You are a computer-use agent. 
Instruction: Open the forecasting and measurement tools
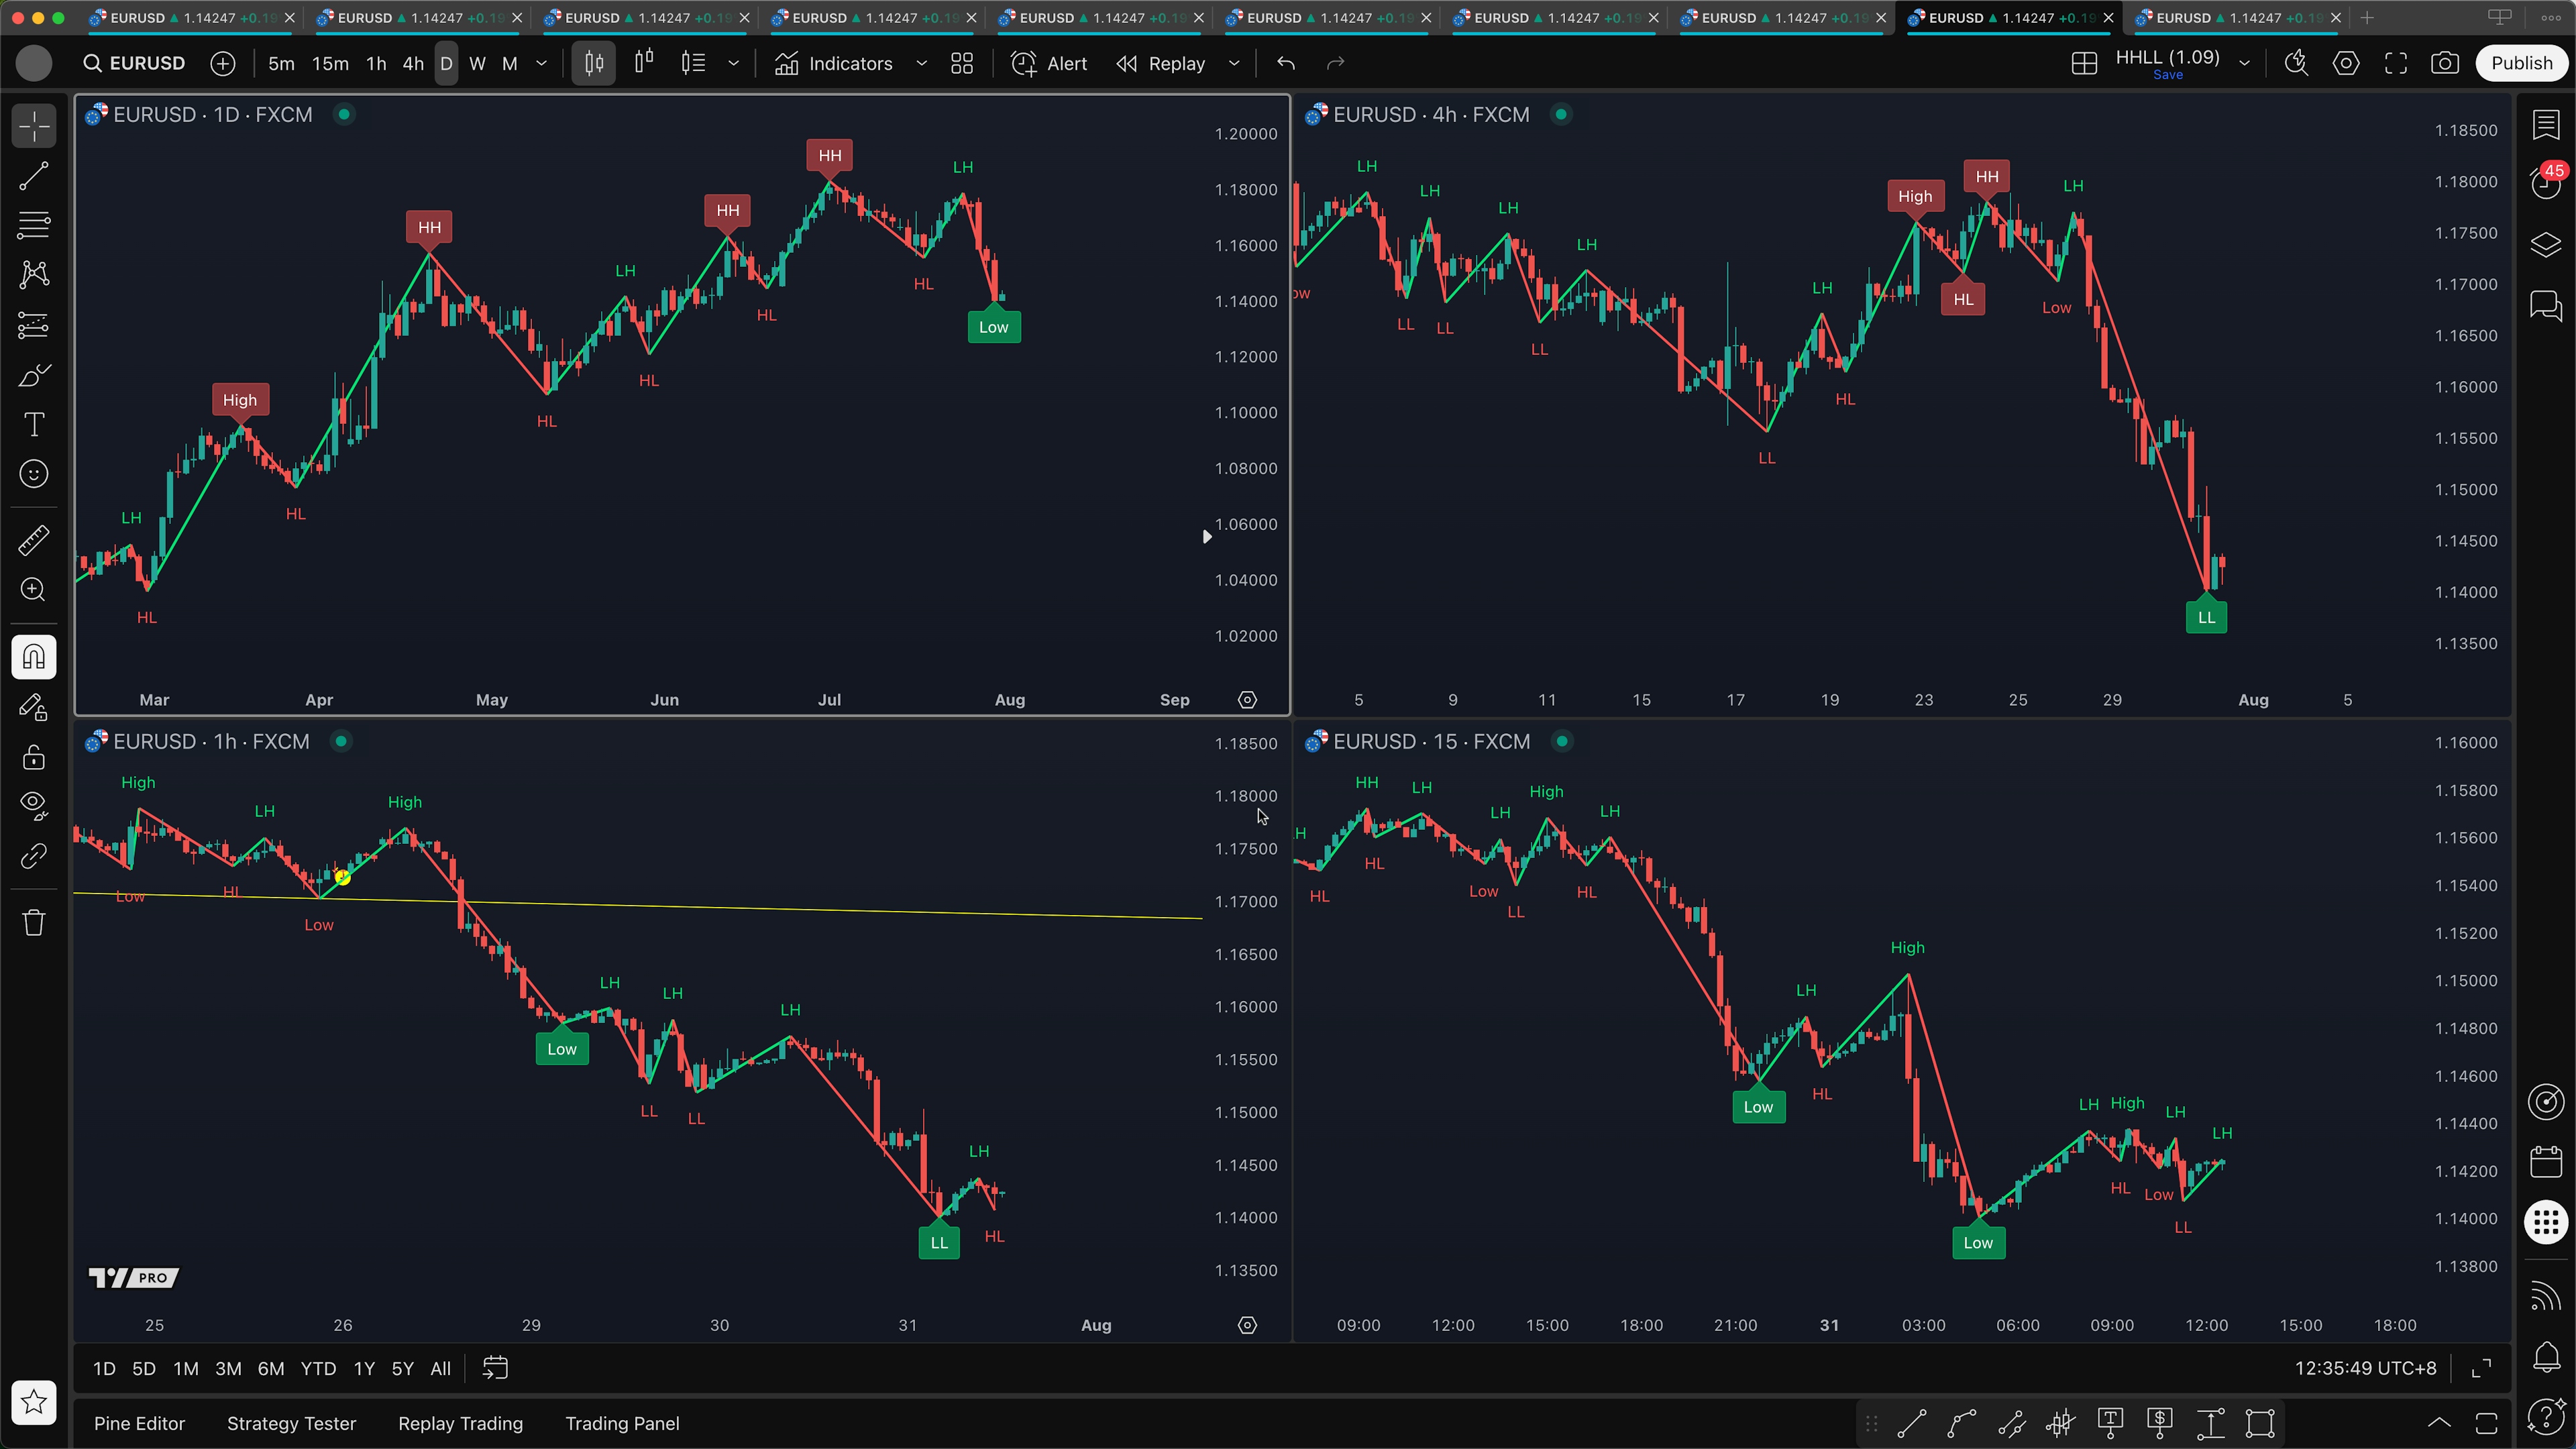(x=34, y=325)
